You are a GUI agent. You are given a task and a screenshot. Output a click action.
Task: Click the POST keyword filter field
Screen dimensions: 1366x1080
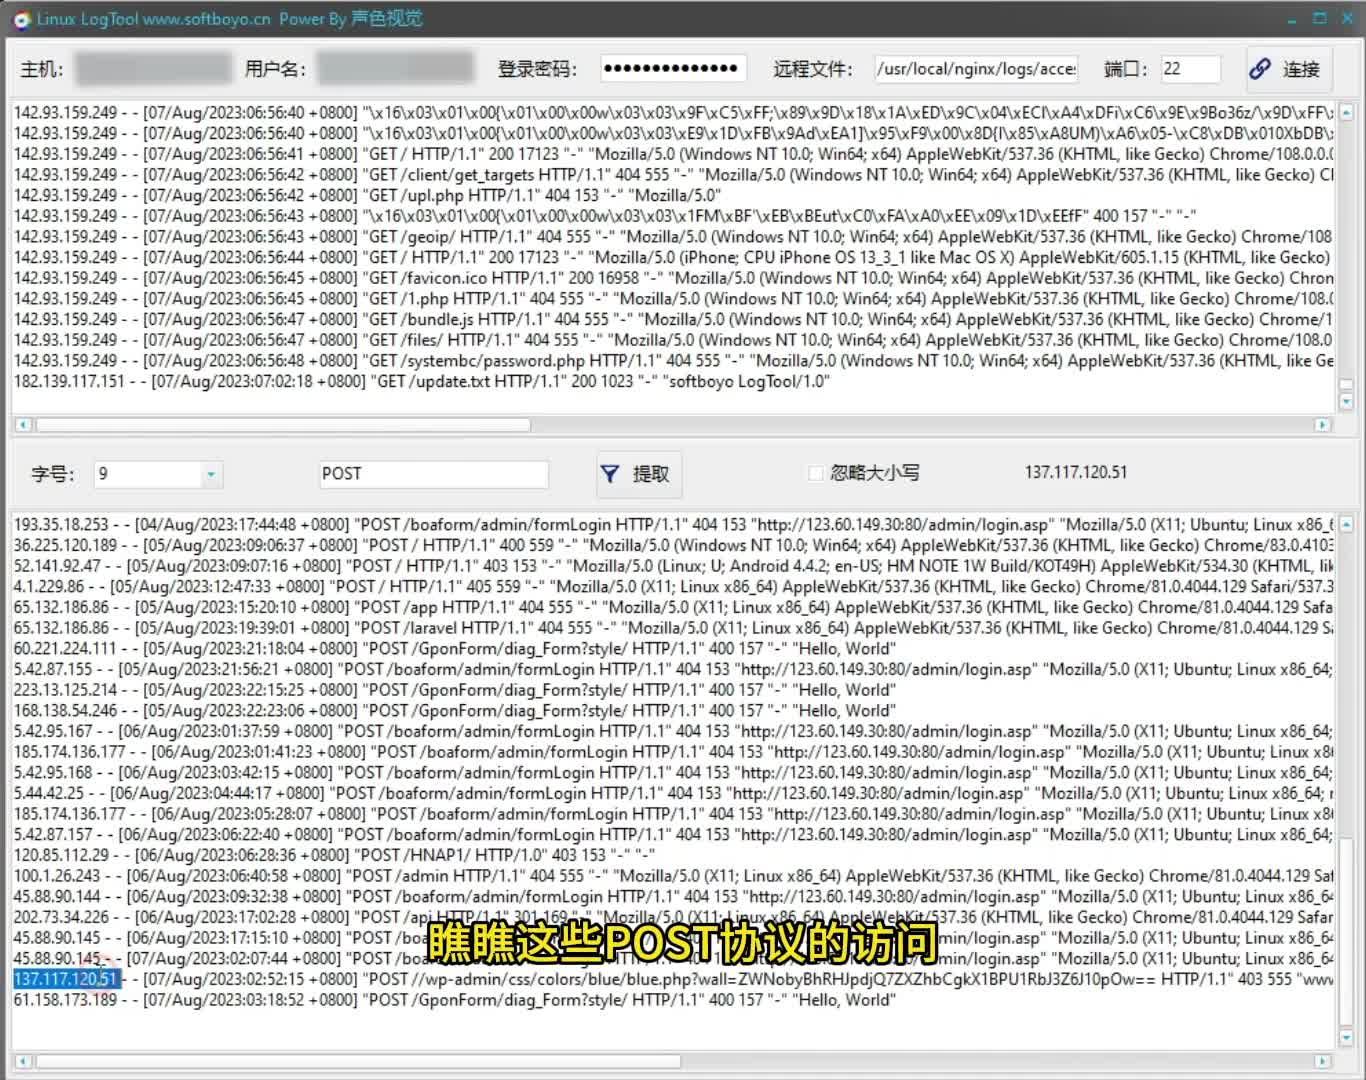point(433,473)
